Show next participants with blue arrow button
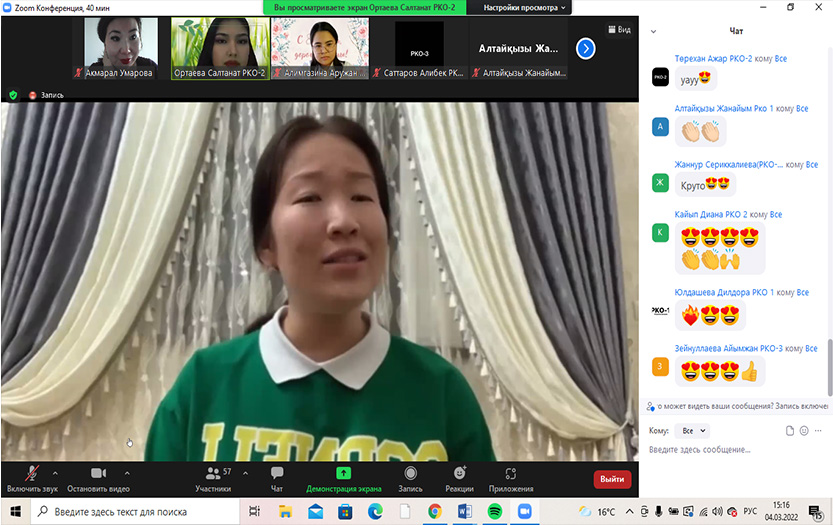 (587, 48)
